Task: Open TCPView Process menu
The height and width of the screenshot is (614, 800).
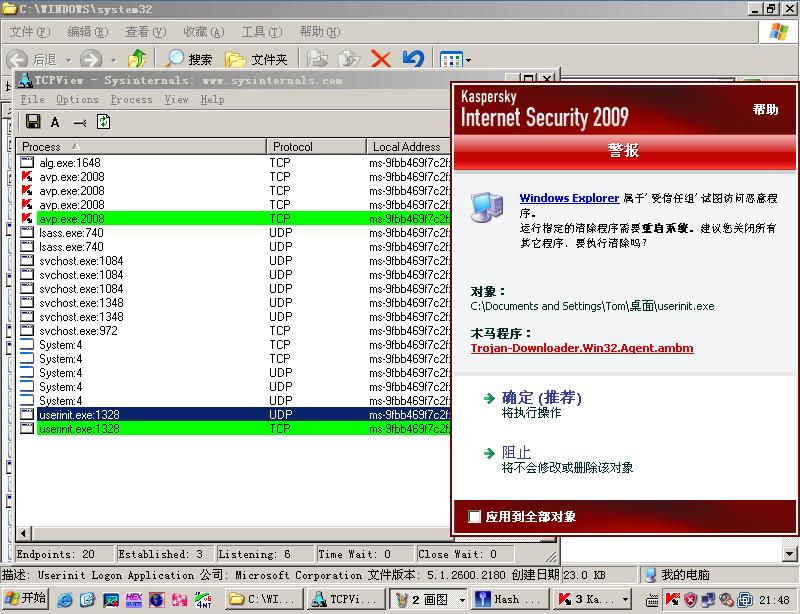Action: tap(131, 100)
